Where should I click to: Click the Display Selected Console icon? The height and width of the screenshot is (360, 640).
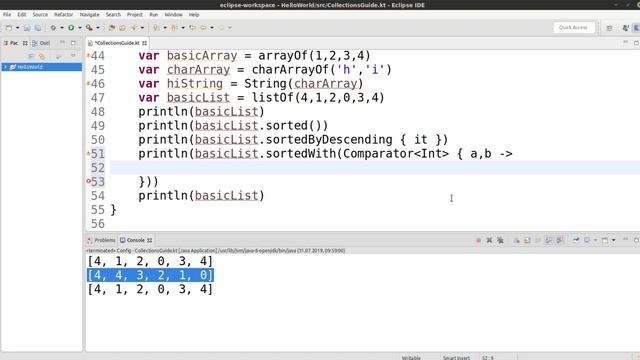tap(587, 240)
